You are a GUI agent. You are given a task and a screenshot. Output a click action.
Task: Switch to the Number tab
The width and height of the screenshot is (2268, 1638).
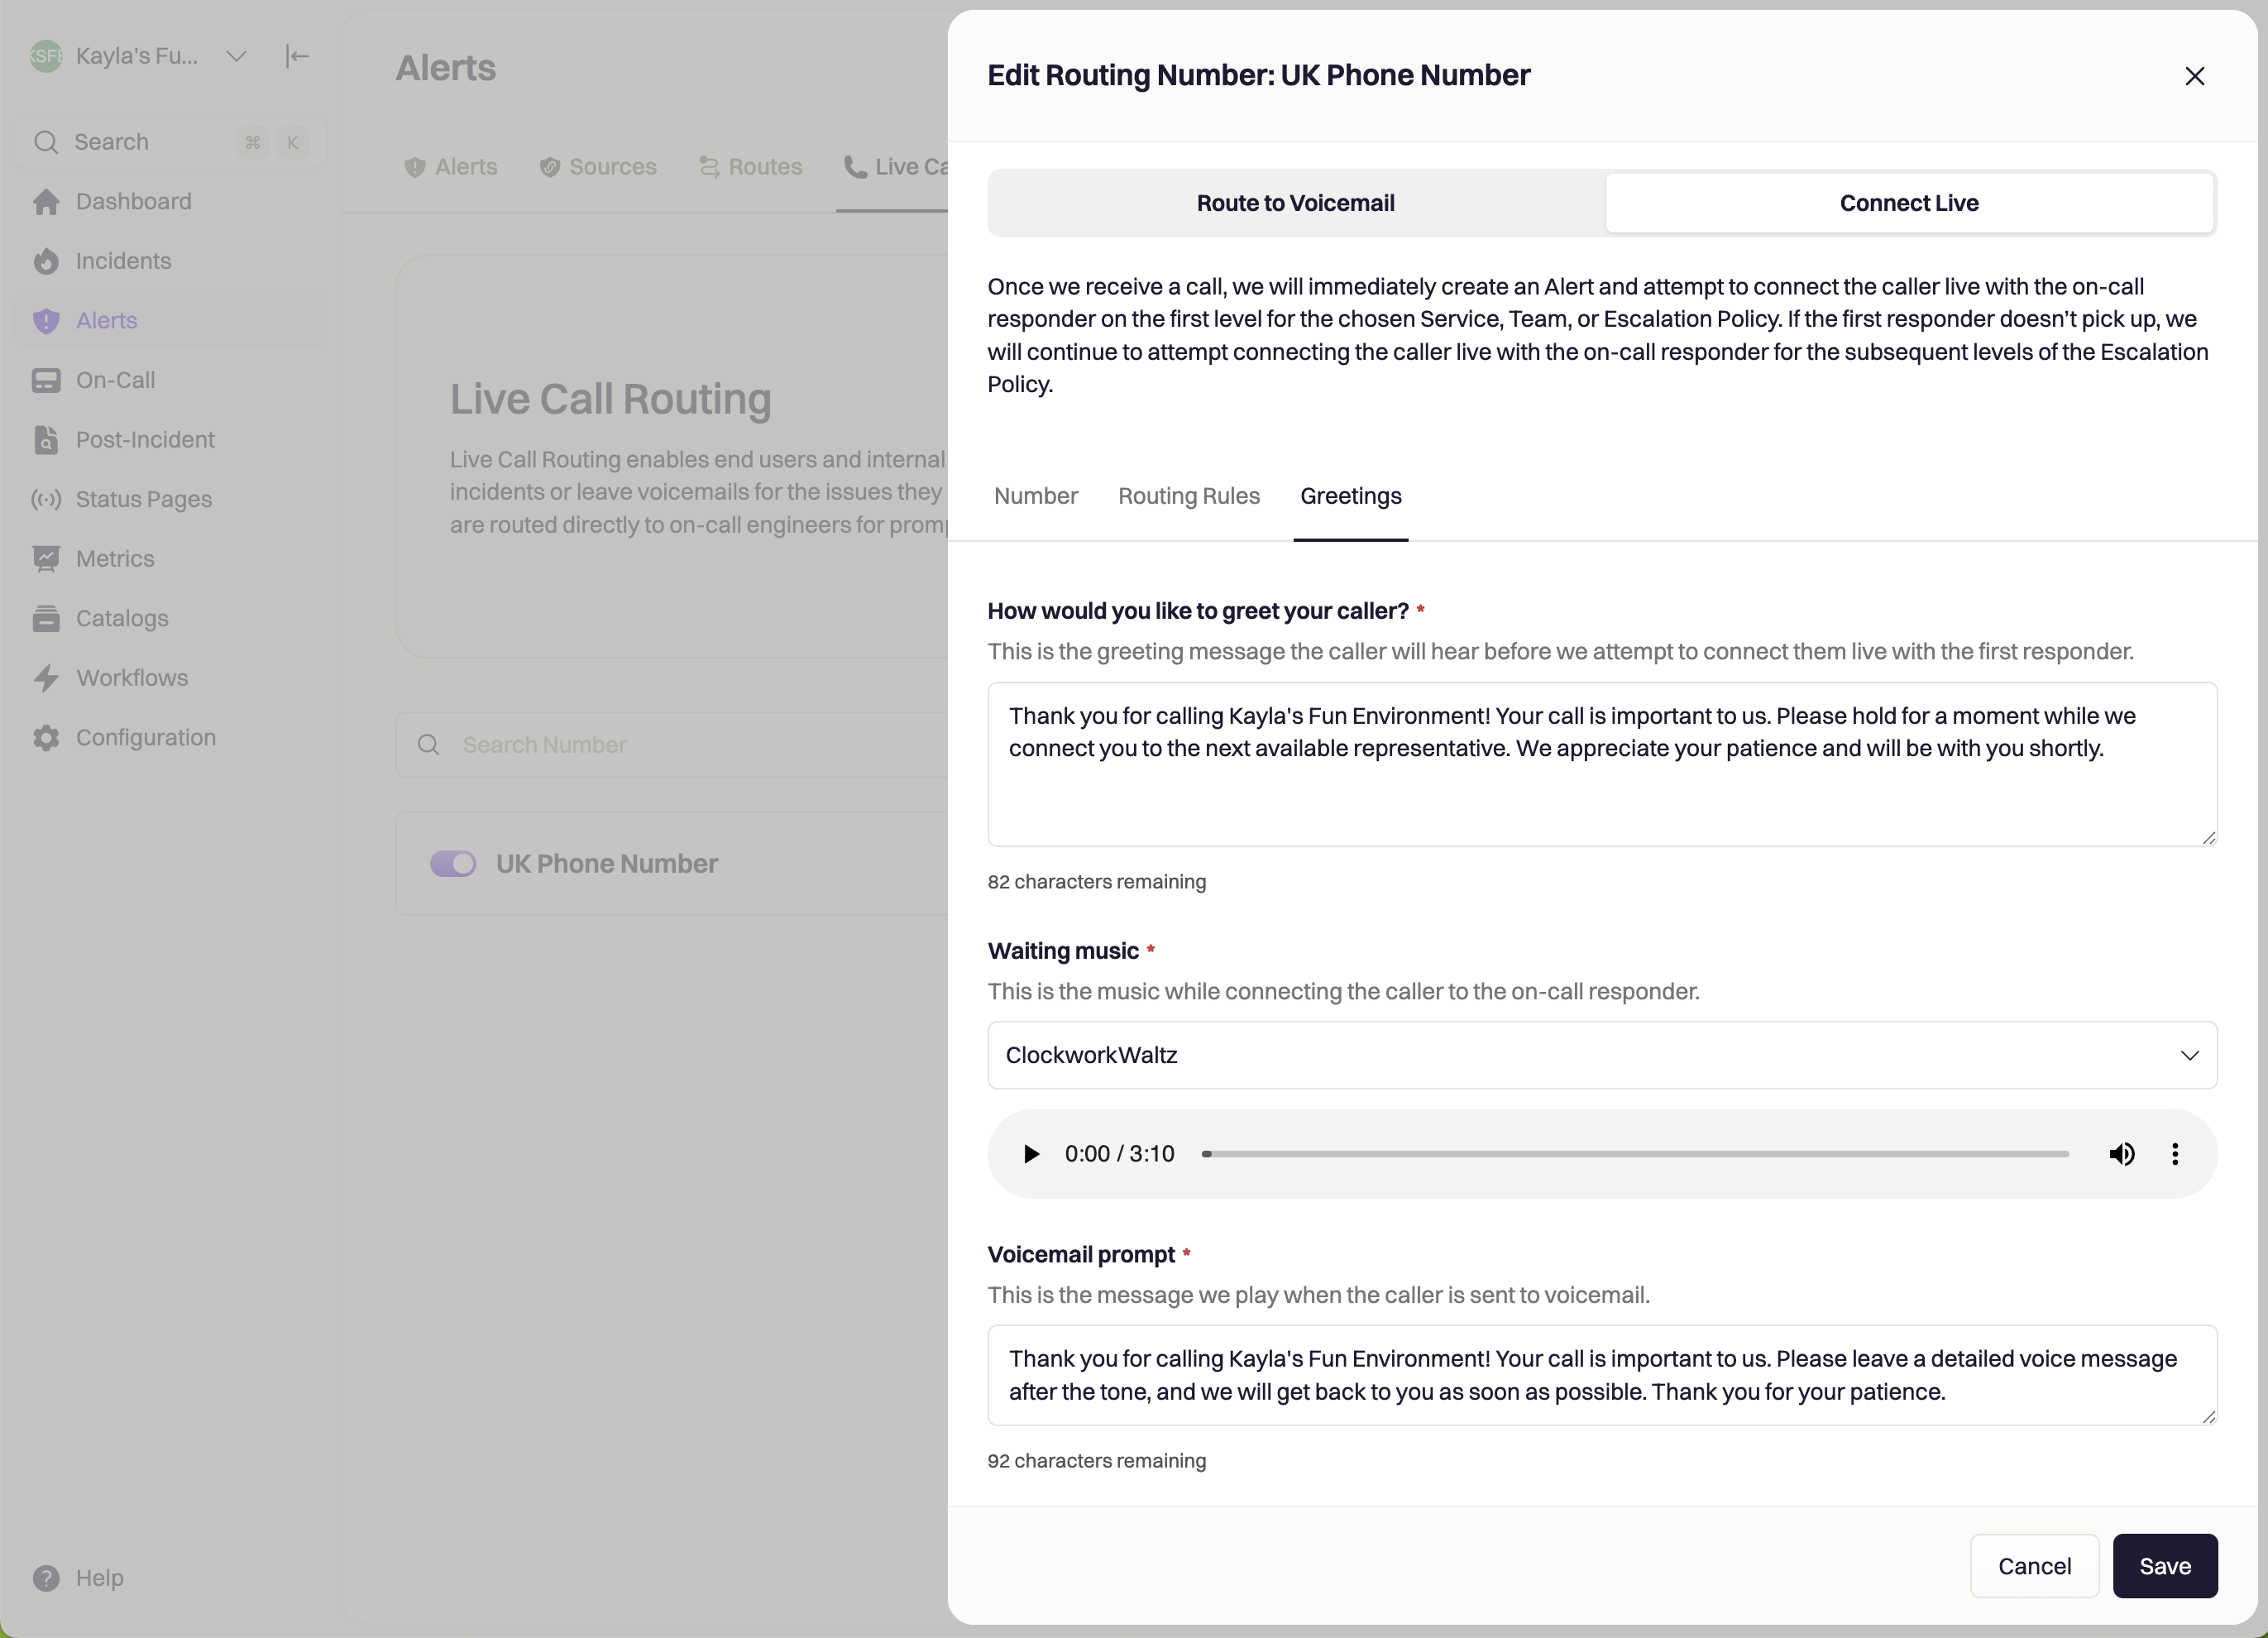1035,496
